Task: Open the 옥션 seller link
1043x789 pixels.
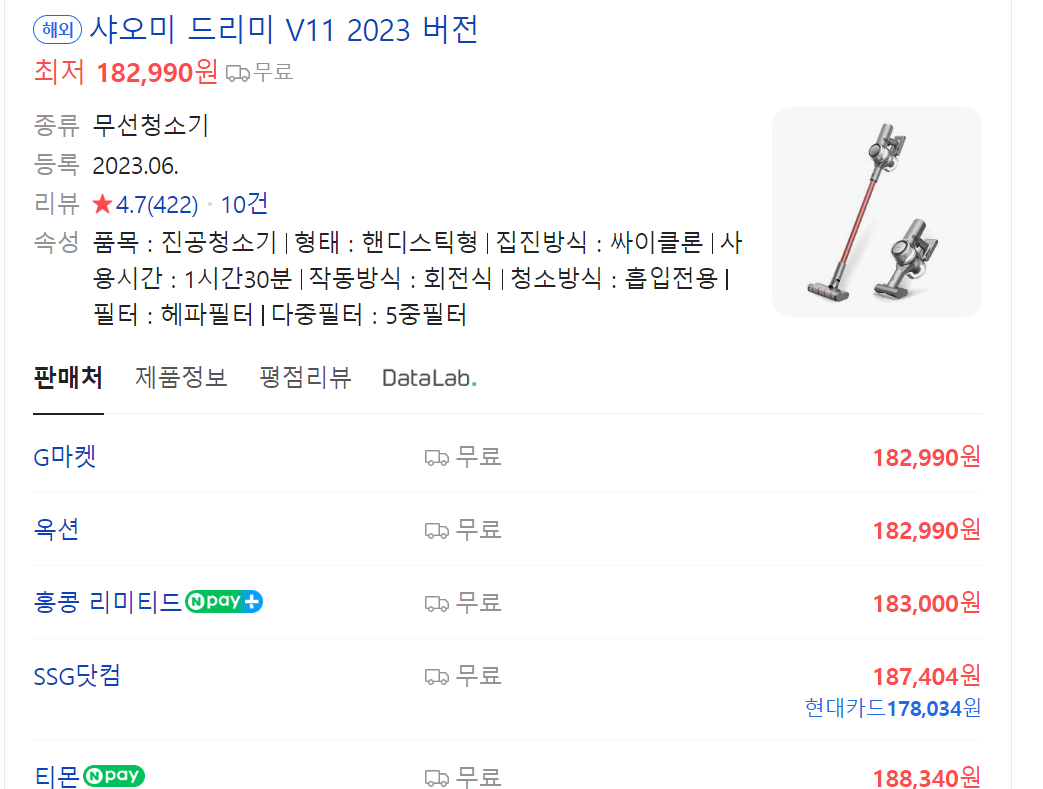Action: click(57, 530)
